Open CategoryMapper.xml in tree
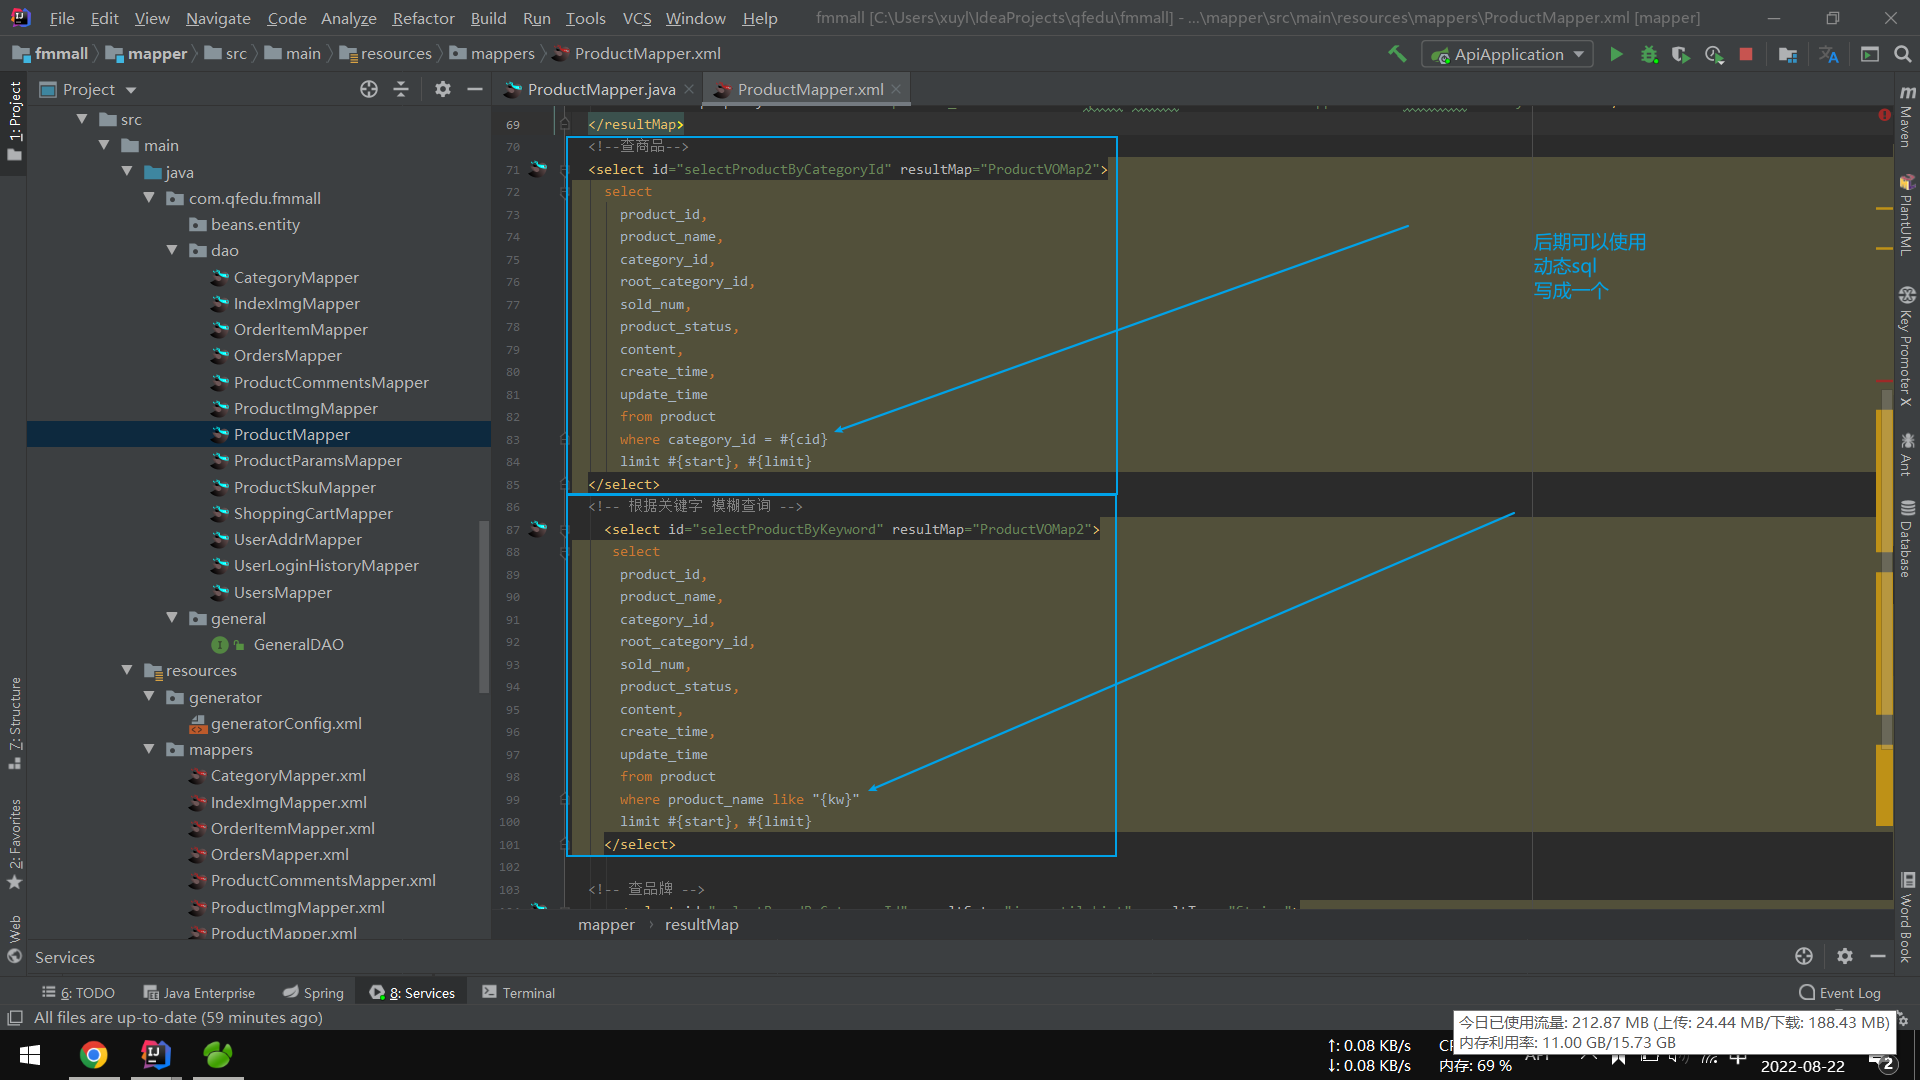 click(x=288, y=775)
